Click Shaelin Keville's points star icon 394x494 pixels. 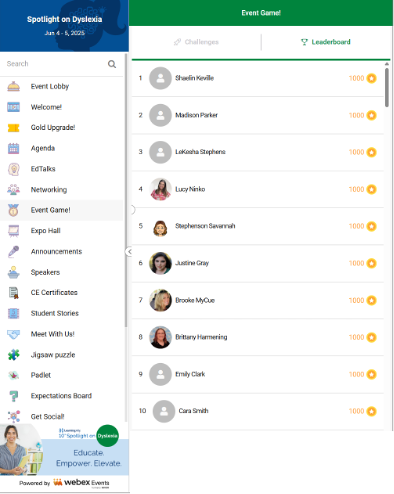click(371, 78)
